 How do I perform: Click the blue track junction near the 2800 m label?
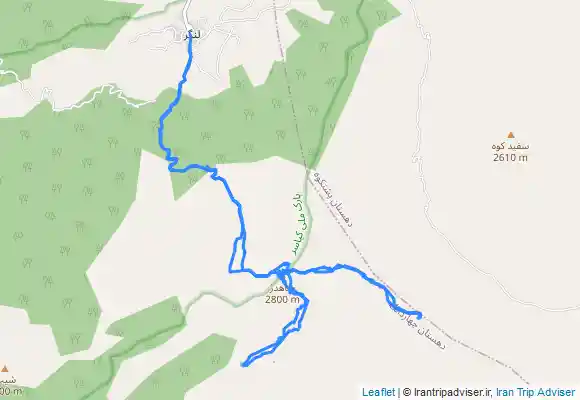(283, 272)
